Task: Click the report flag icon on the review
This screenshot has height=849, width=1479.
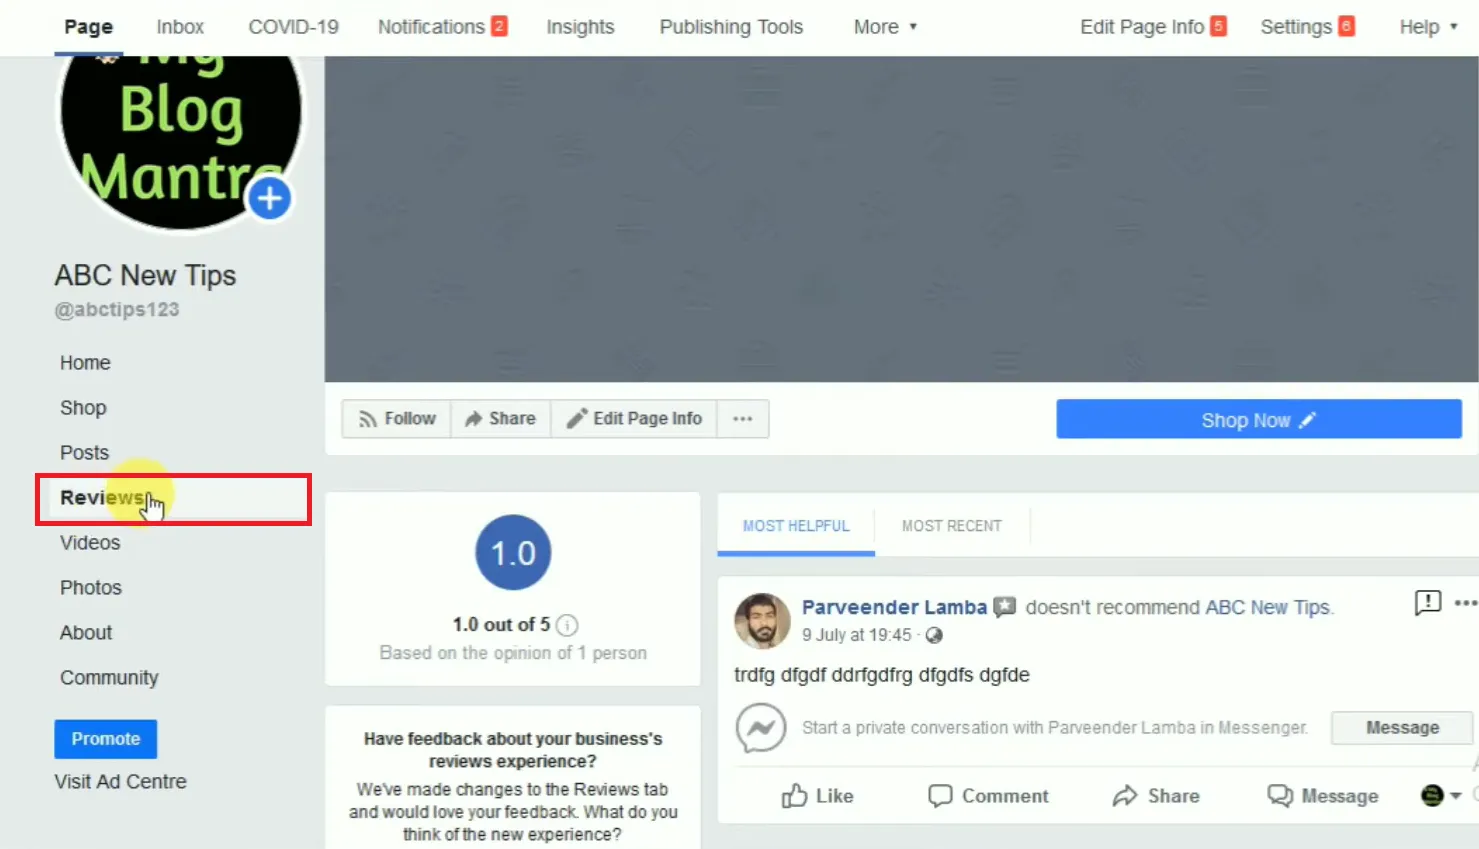Action: coord(1427,602)
